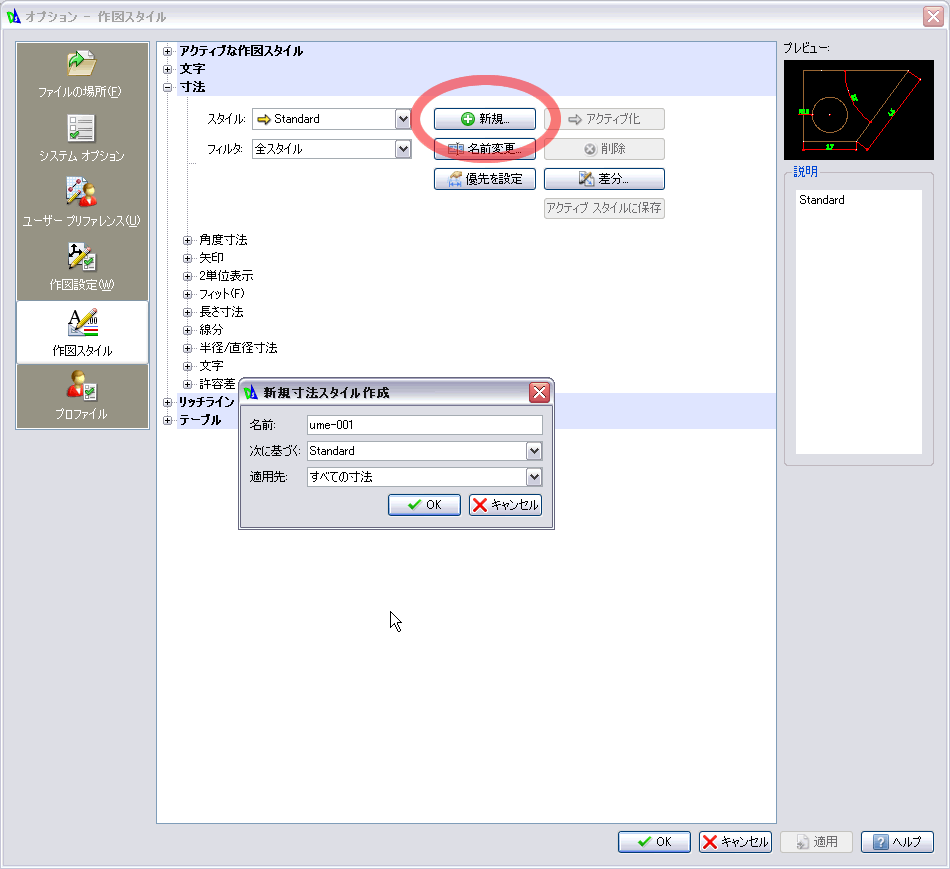Screen dimensions: 950x869
Task: Cancel the 新規寸法スタイル作成 dialog
Action: [505, 505]
